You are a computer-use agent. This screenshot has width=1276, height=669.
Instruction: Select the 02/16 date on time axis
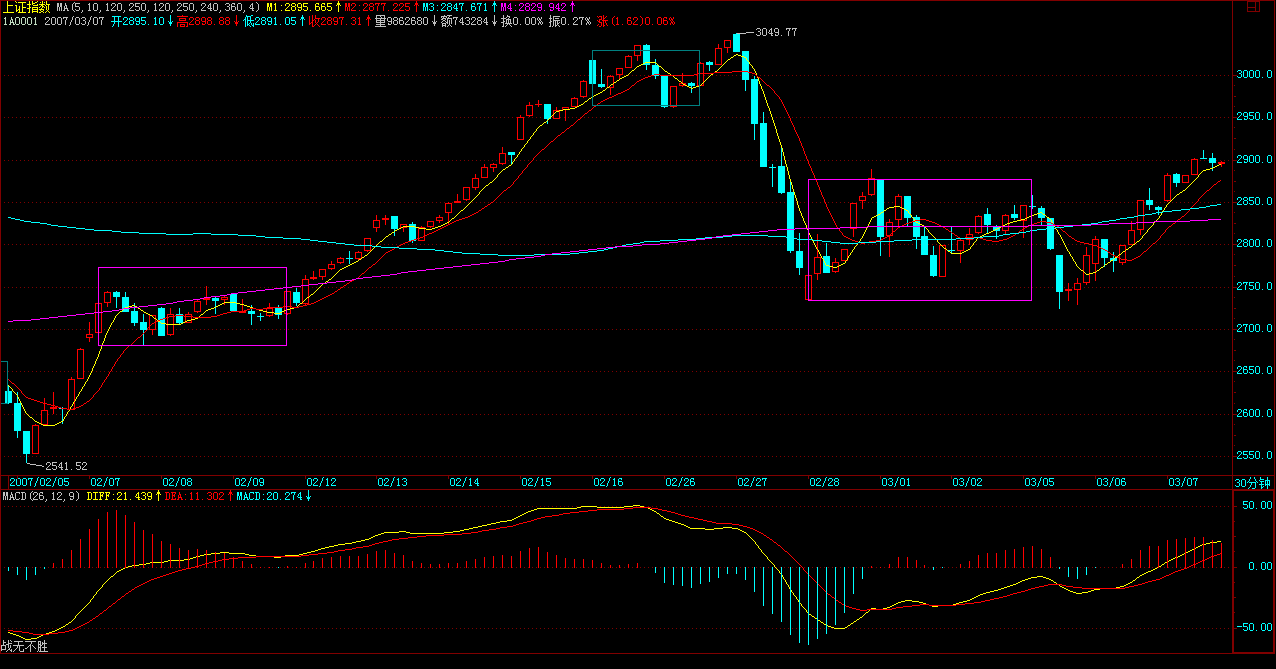608,482
